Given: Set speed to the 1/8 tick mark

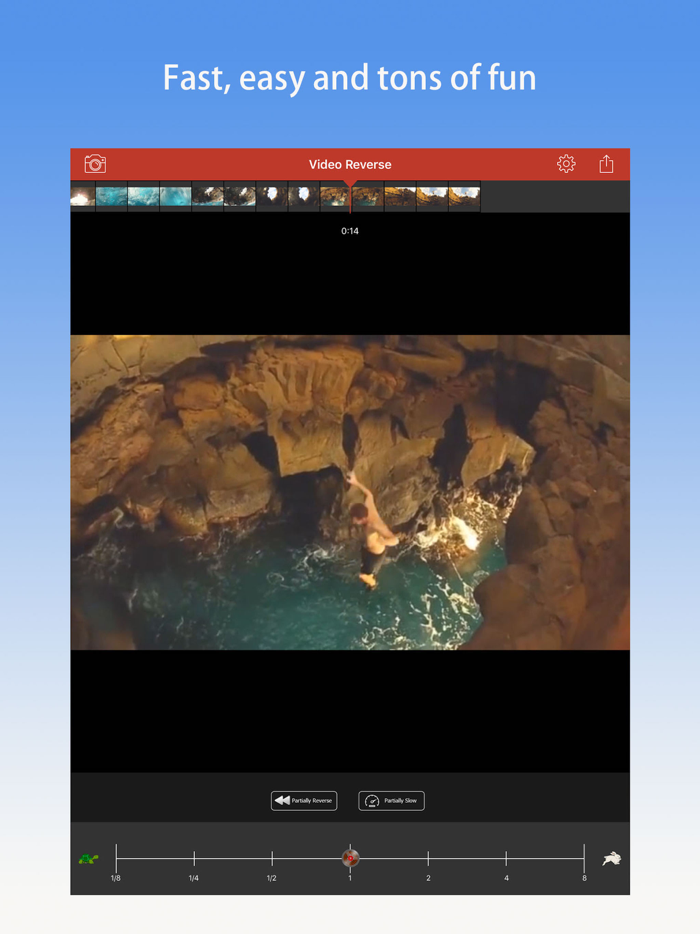Looking at the screenshot, I should click(116, 858).
